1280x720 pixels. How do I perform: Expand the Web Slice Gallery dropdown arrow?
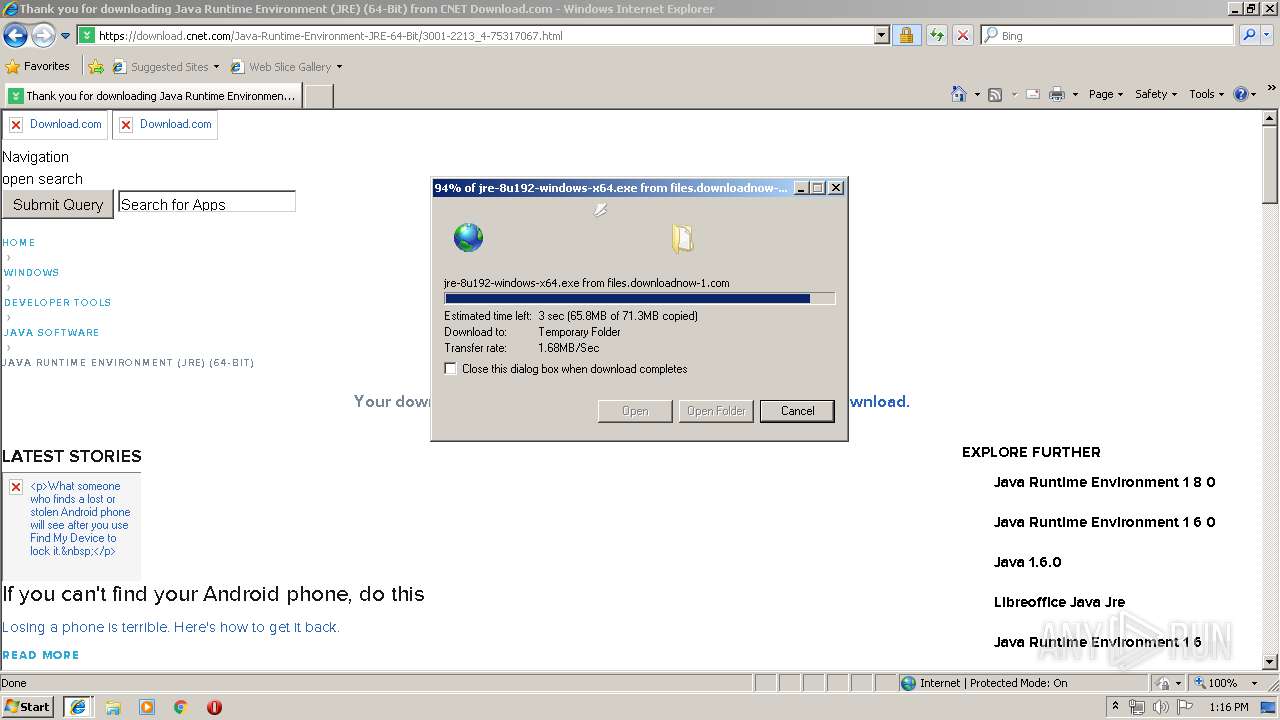point(339,67)
